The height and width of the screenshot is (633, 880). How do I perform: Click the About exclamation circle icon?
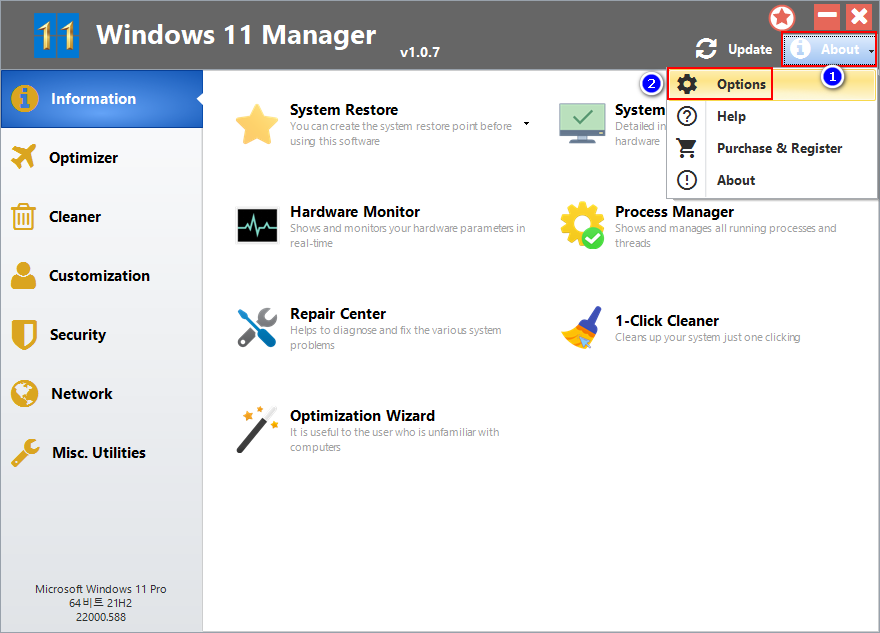[687, 180]
